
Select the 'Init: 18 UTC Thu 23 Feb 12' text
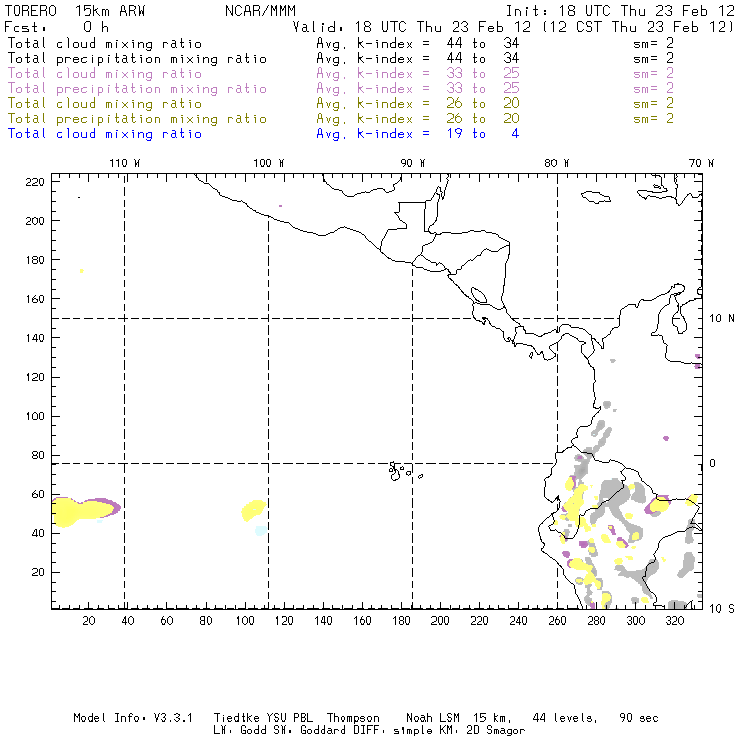(x=620, y=11)
